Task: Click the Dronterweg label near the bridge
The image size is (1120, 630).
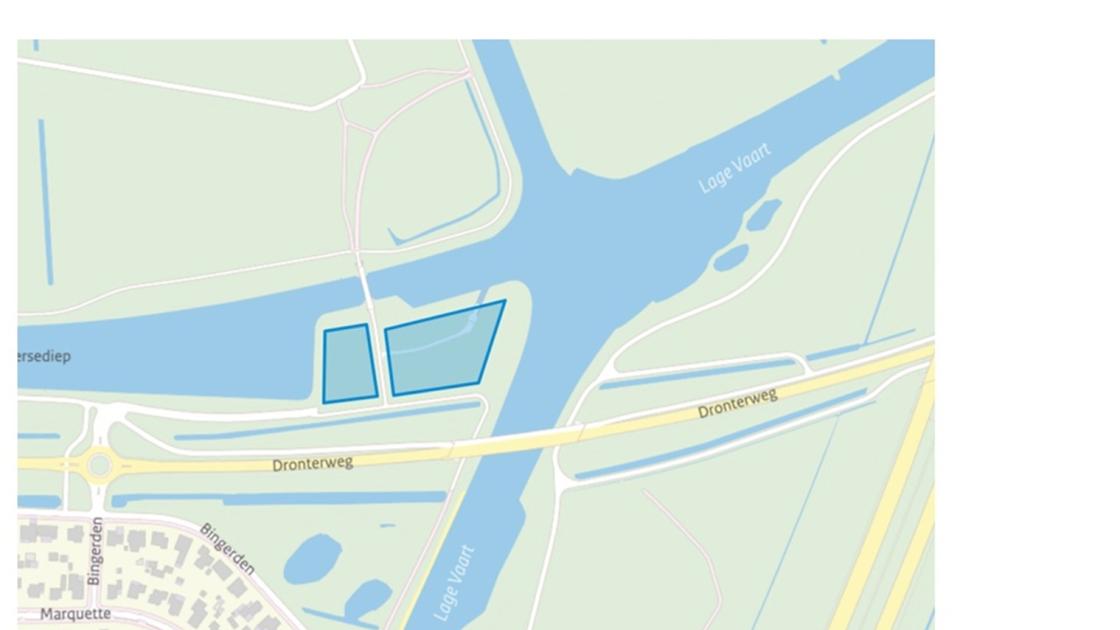Action: coord(737,403)
